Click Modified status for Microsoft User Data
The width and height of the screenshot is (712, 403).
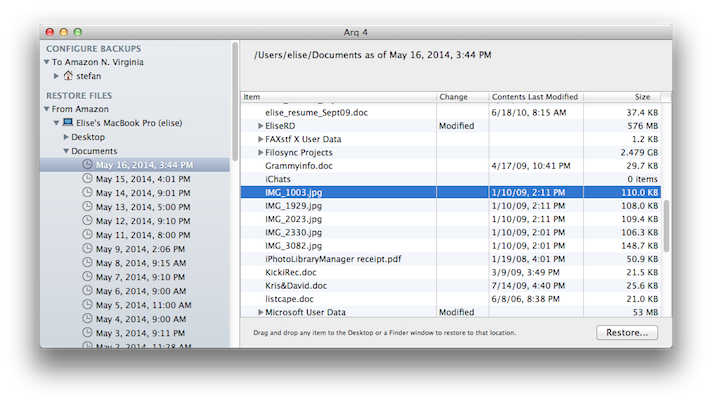coord(456,312)
